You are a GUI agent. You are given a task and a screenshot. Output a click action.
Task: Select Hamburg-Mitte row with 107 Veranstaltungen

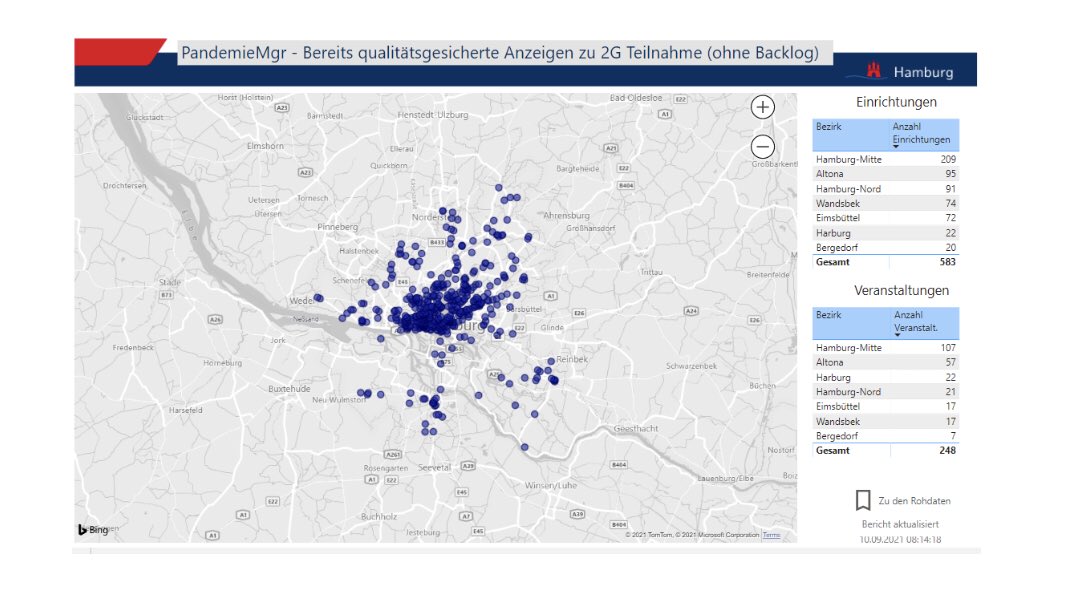pos(886,348)
